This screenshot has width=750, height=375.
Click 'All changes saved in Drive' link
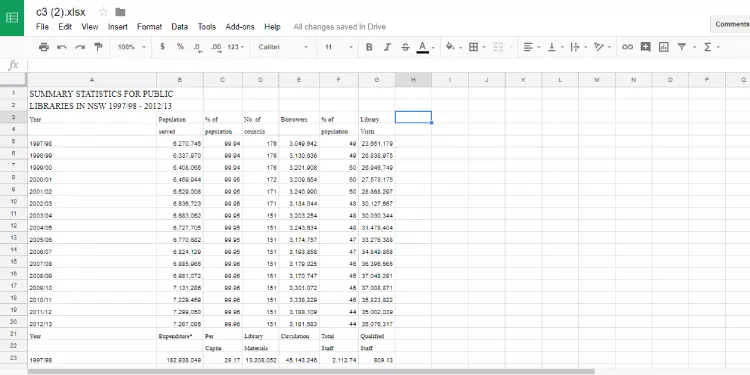click(x=340, y=27)
